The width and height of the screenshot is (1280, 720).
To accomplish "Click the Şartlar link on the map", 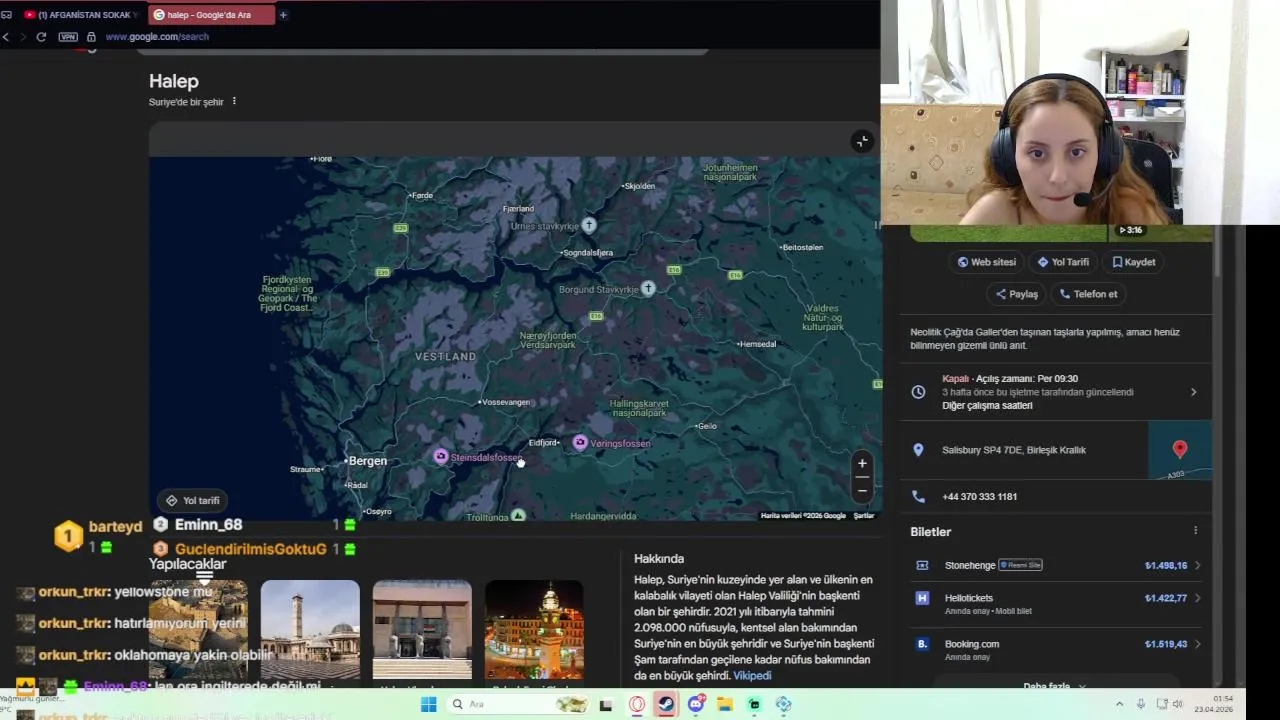I will [x=864, y=516].
